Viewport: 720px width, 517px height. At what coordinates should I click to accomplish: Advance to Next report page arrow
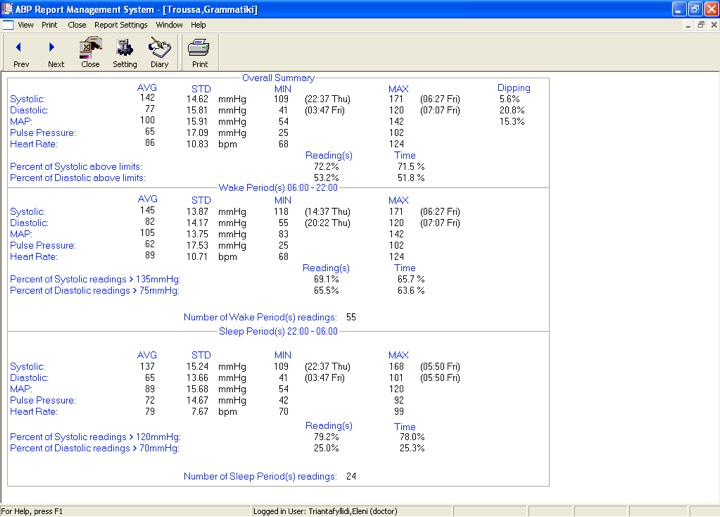point(56,53)
